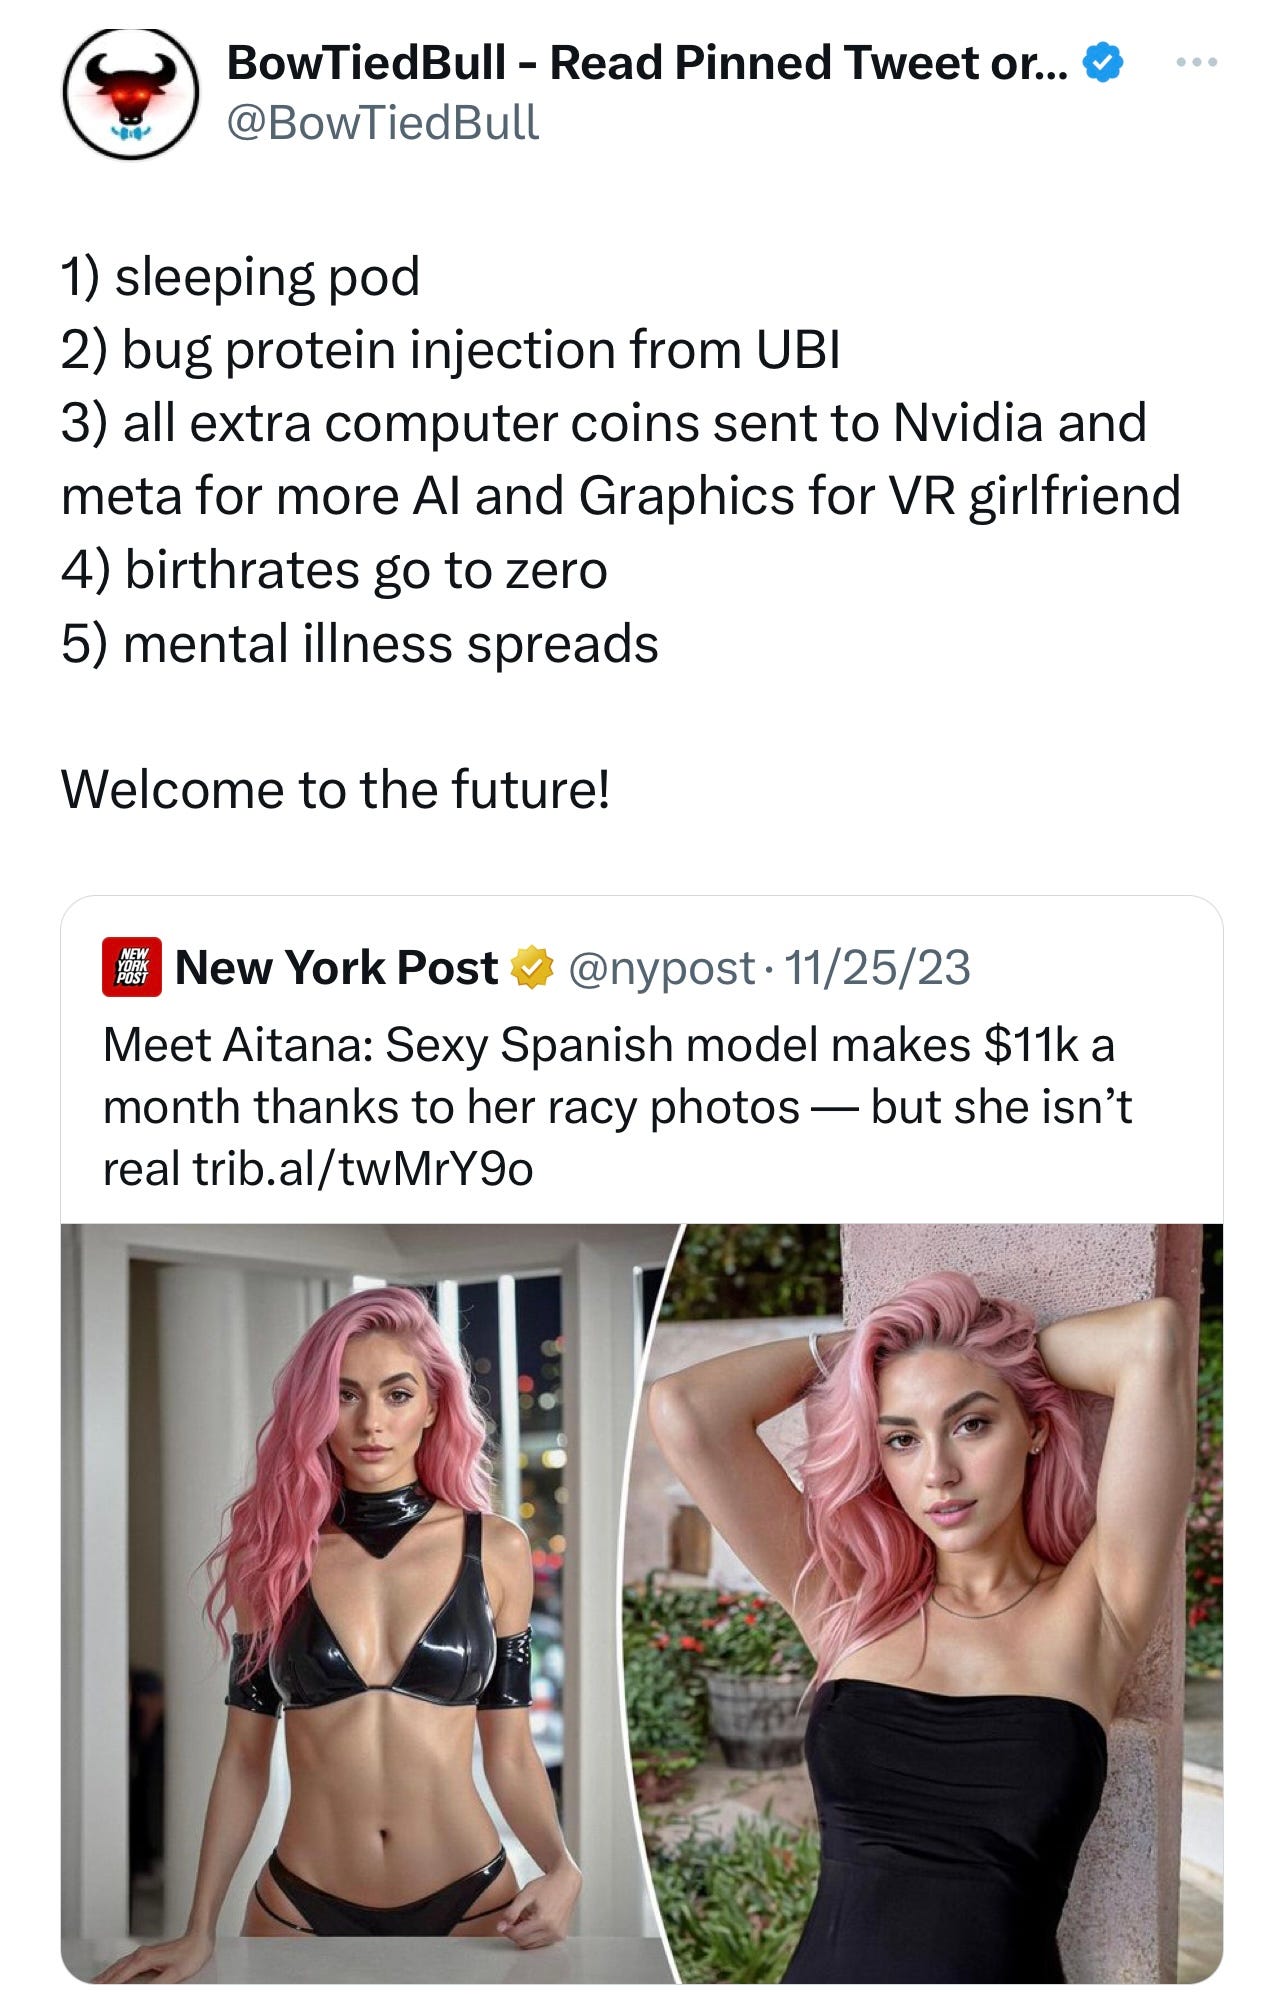
Task: Open quoted tweet card header area
Action: pyautogui.click(x=640, y=968)
